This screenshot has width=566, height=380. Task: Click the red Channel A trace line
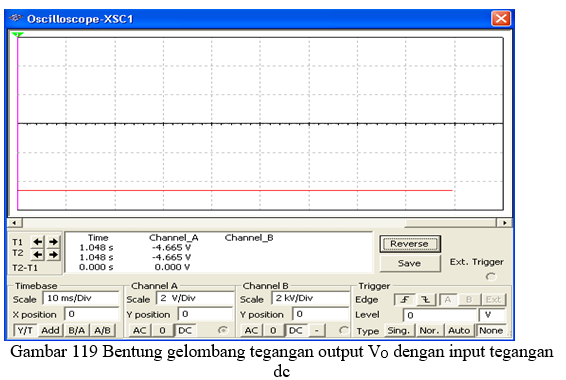pos(235,190)
